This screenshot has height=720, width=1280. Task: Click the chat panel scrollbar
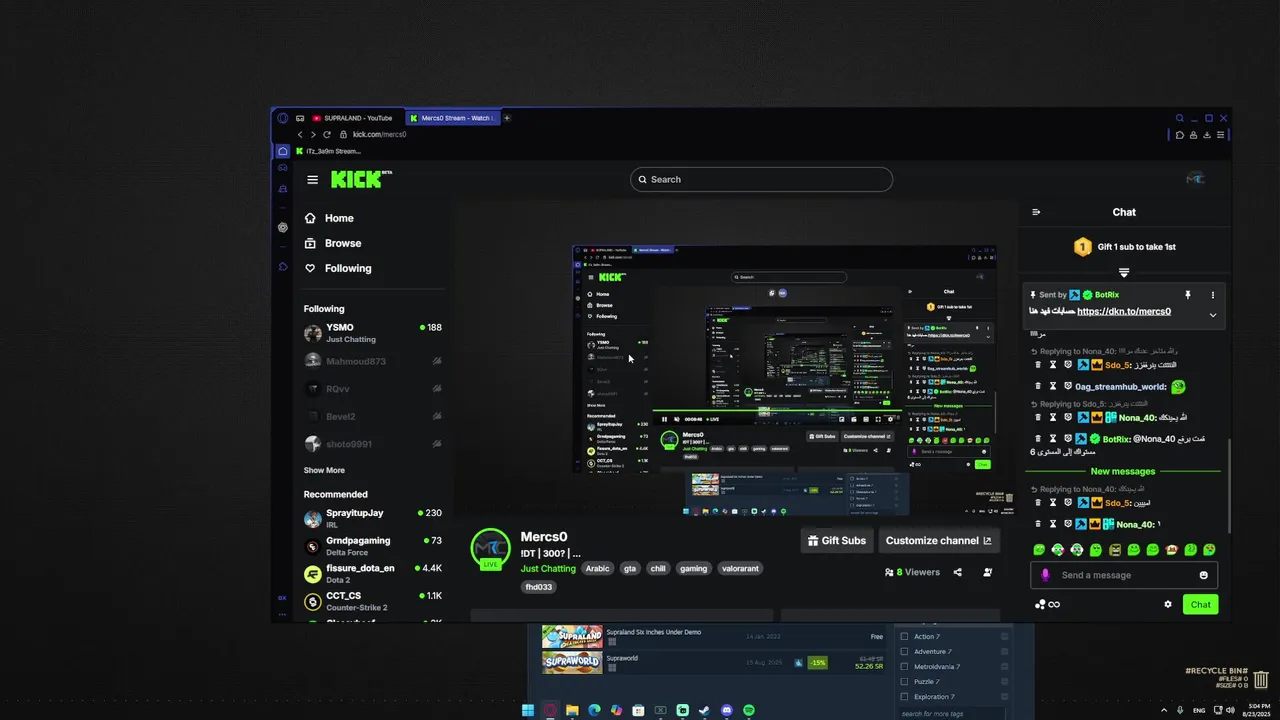tap(1229, 485)
